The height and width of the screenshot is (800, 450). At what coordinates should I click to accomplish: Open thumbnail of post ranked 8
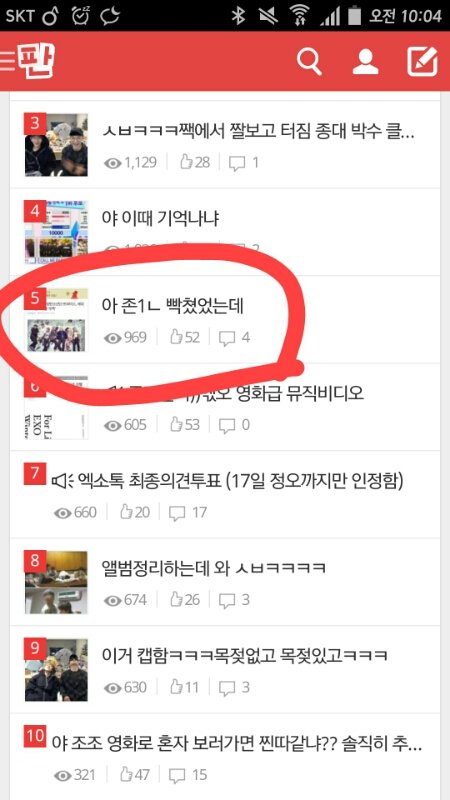coord(56,582)
